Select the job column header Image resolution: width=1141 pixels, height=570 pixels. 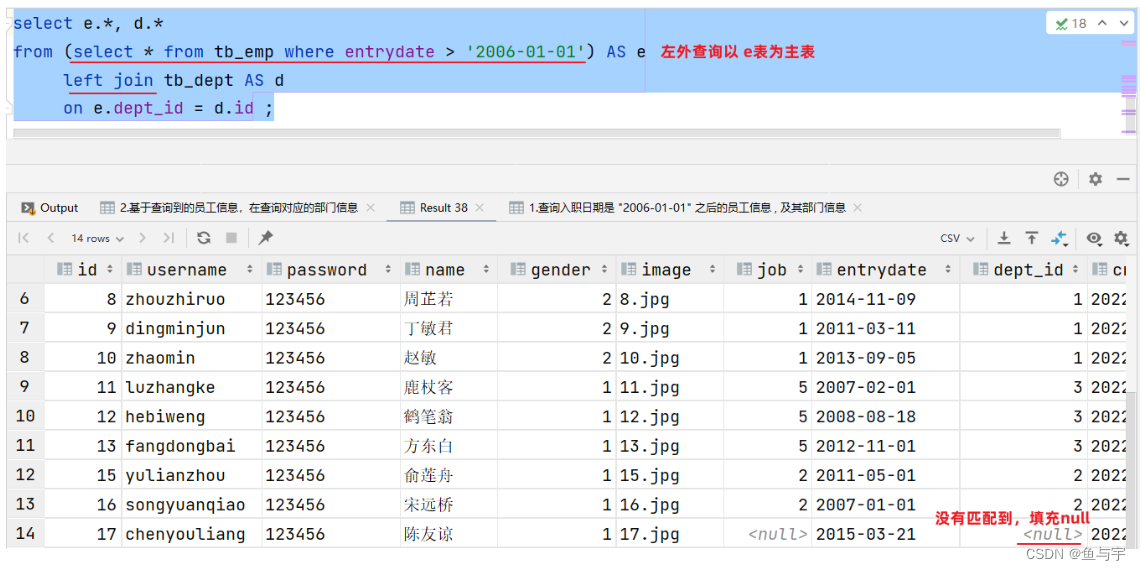coord(768,270)
